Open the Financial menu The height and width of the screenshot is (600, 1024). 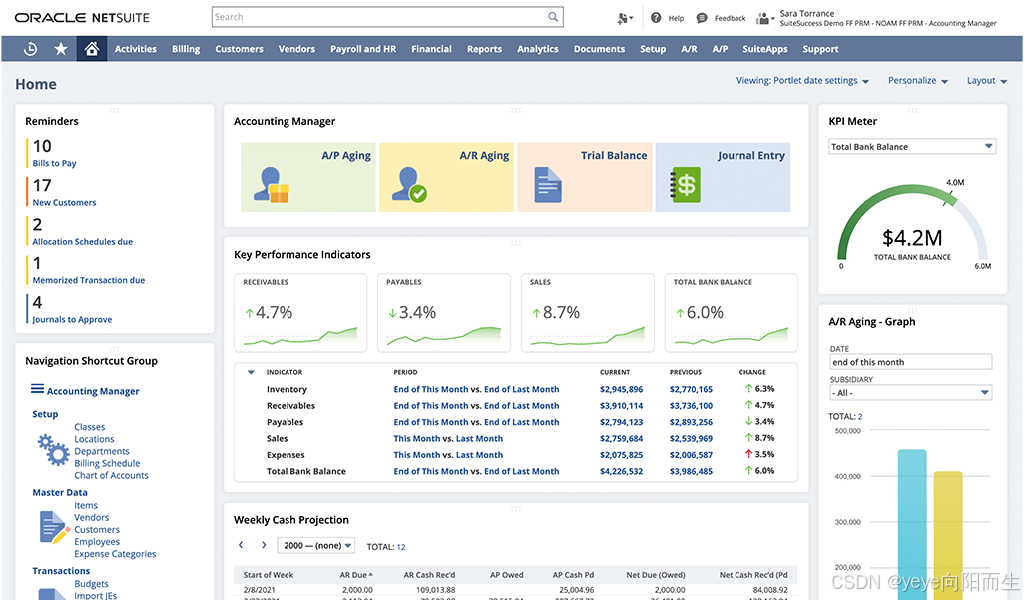[431, 49]
